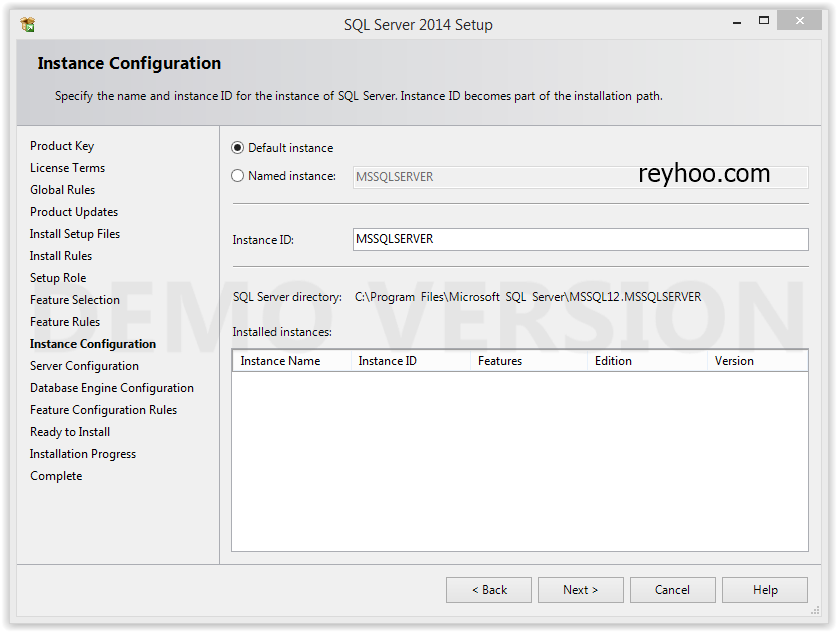Cancel the SQL Server setup
This screenshot has width=837, height=632.
pos(673,590)
